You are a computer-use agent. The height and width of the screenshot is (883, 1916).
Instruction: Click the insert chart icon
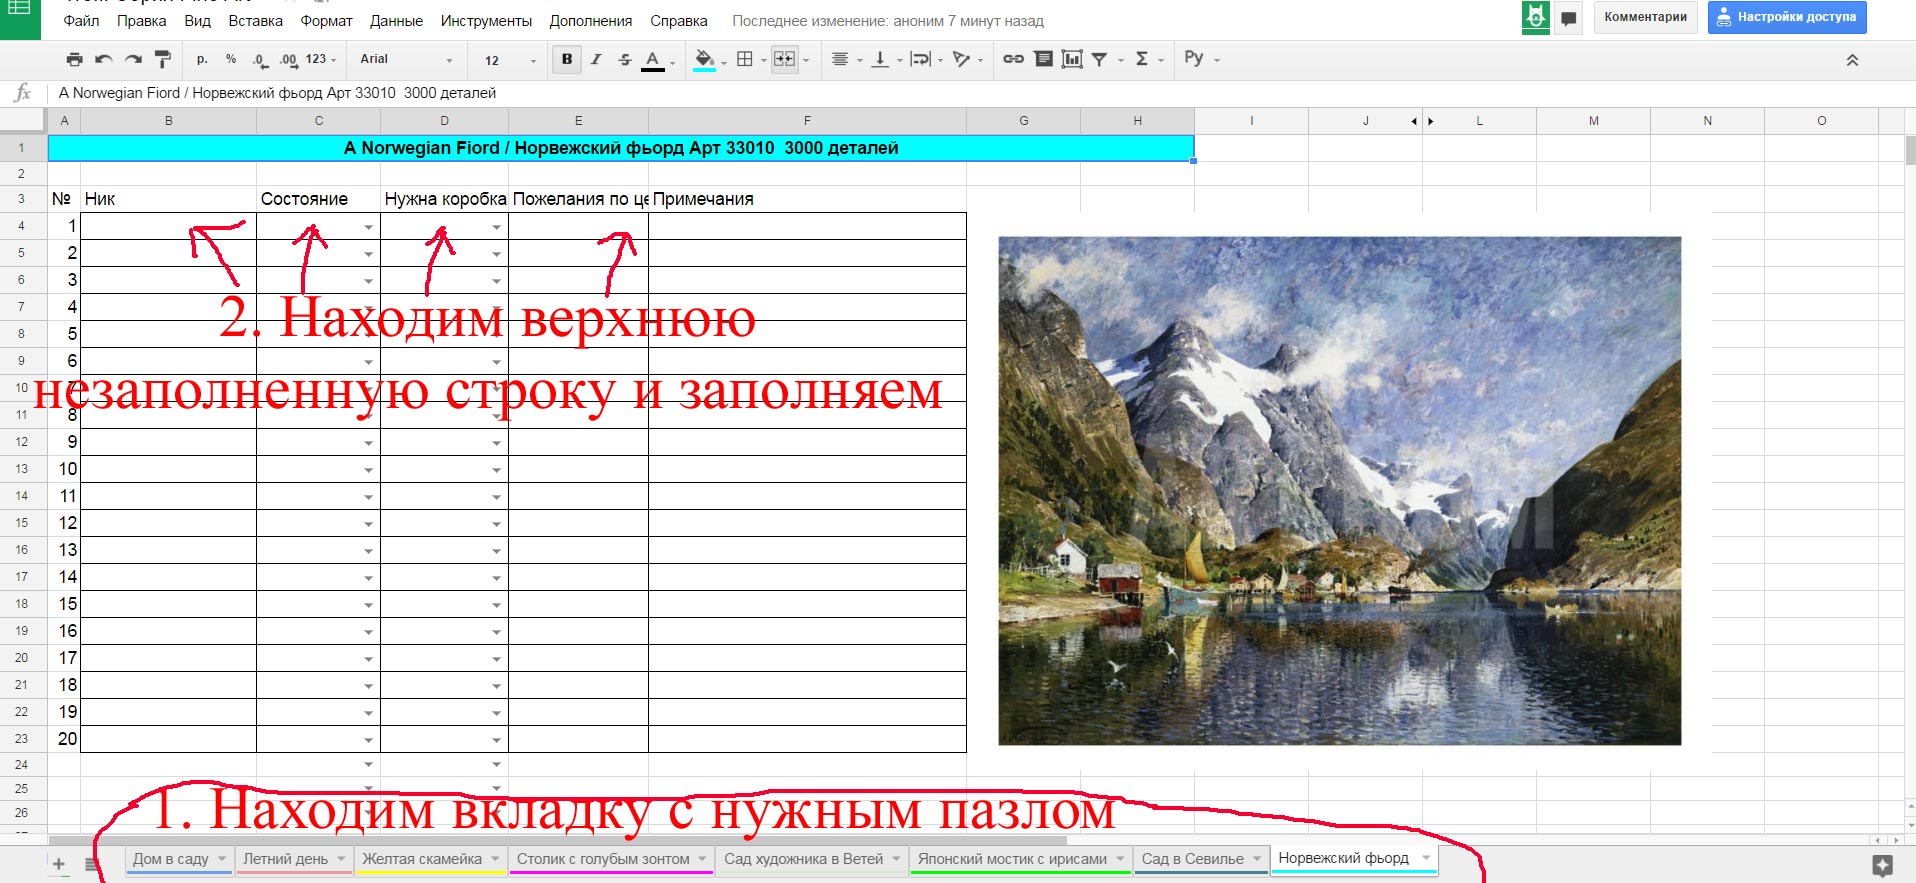(x=1072, y=60)
